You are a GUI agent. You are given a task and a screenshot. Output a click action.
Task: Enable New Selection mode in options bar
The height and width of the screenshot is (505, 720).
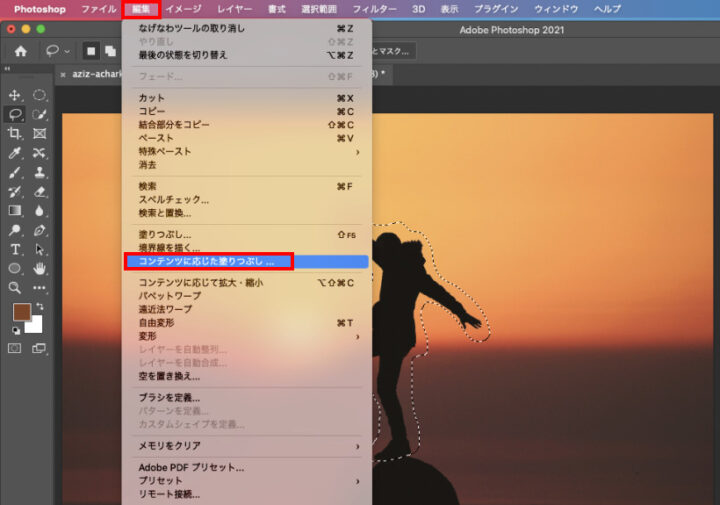click(x=91, y=51)
